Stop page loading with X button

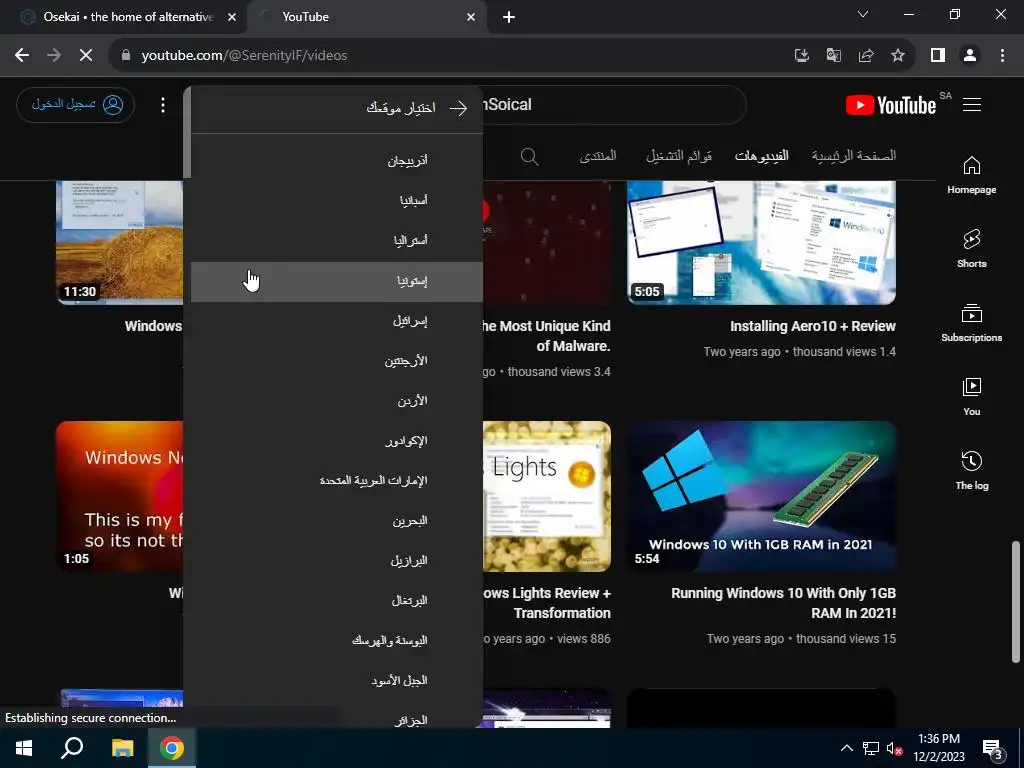pyautogui.click(x=86, y=56)
